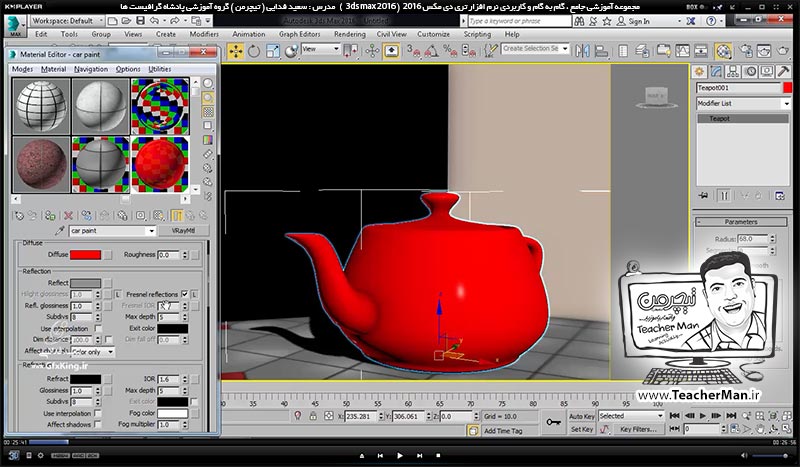Click the Set Key button

pyautogui.click(x=582, y=429)
